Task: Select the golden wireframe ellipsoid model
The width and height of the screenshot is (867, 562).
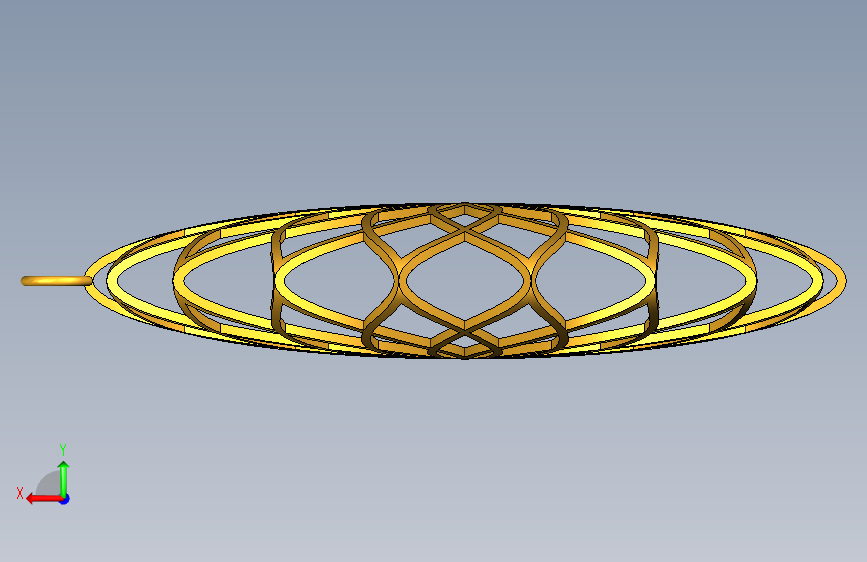Action: [x=465, y=281]
